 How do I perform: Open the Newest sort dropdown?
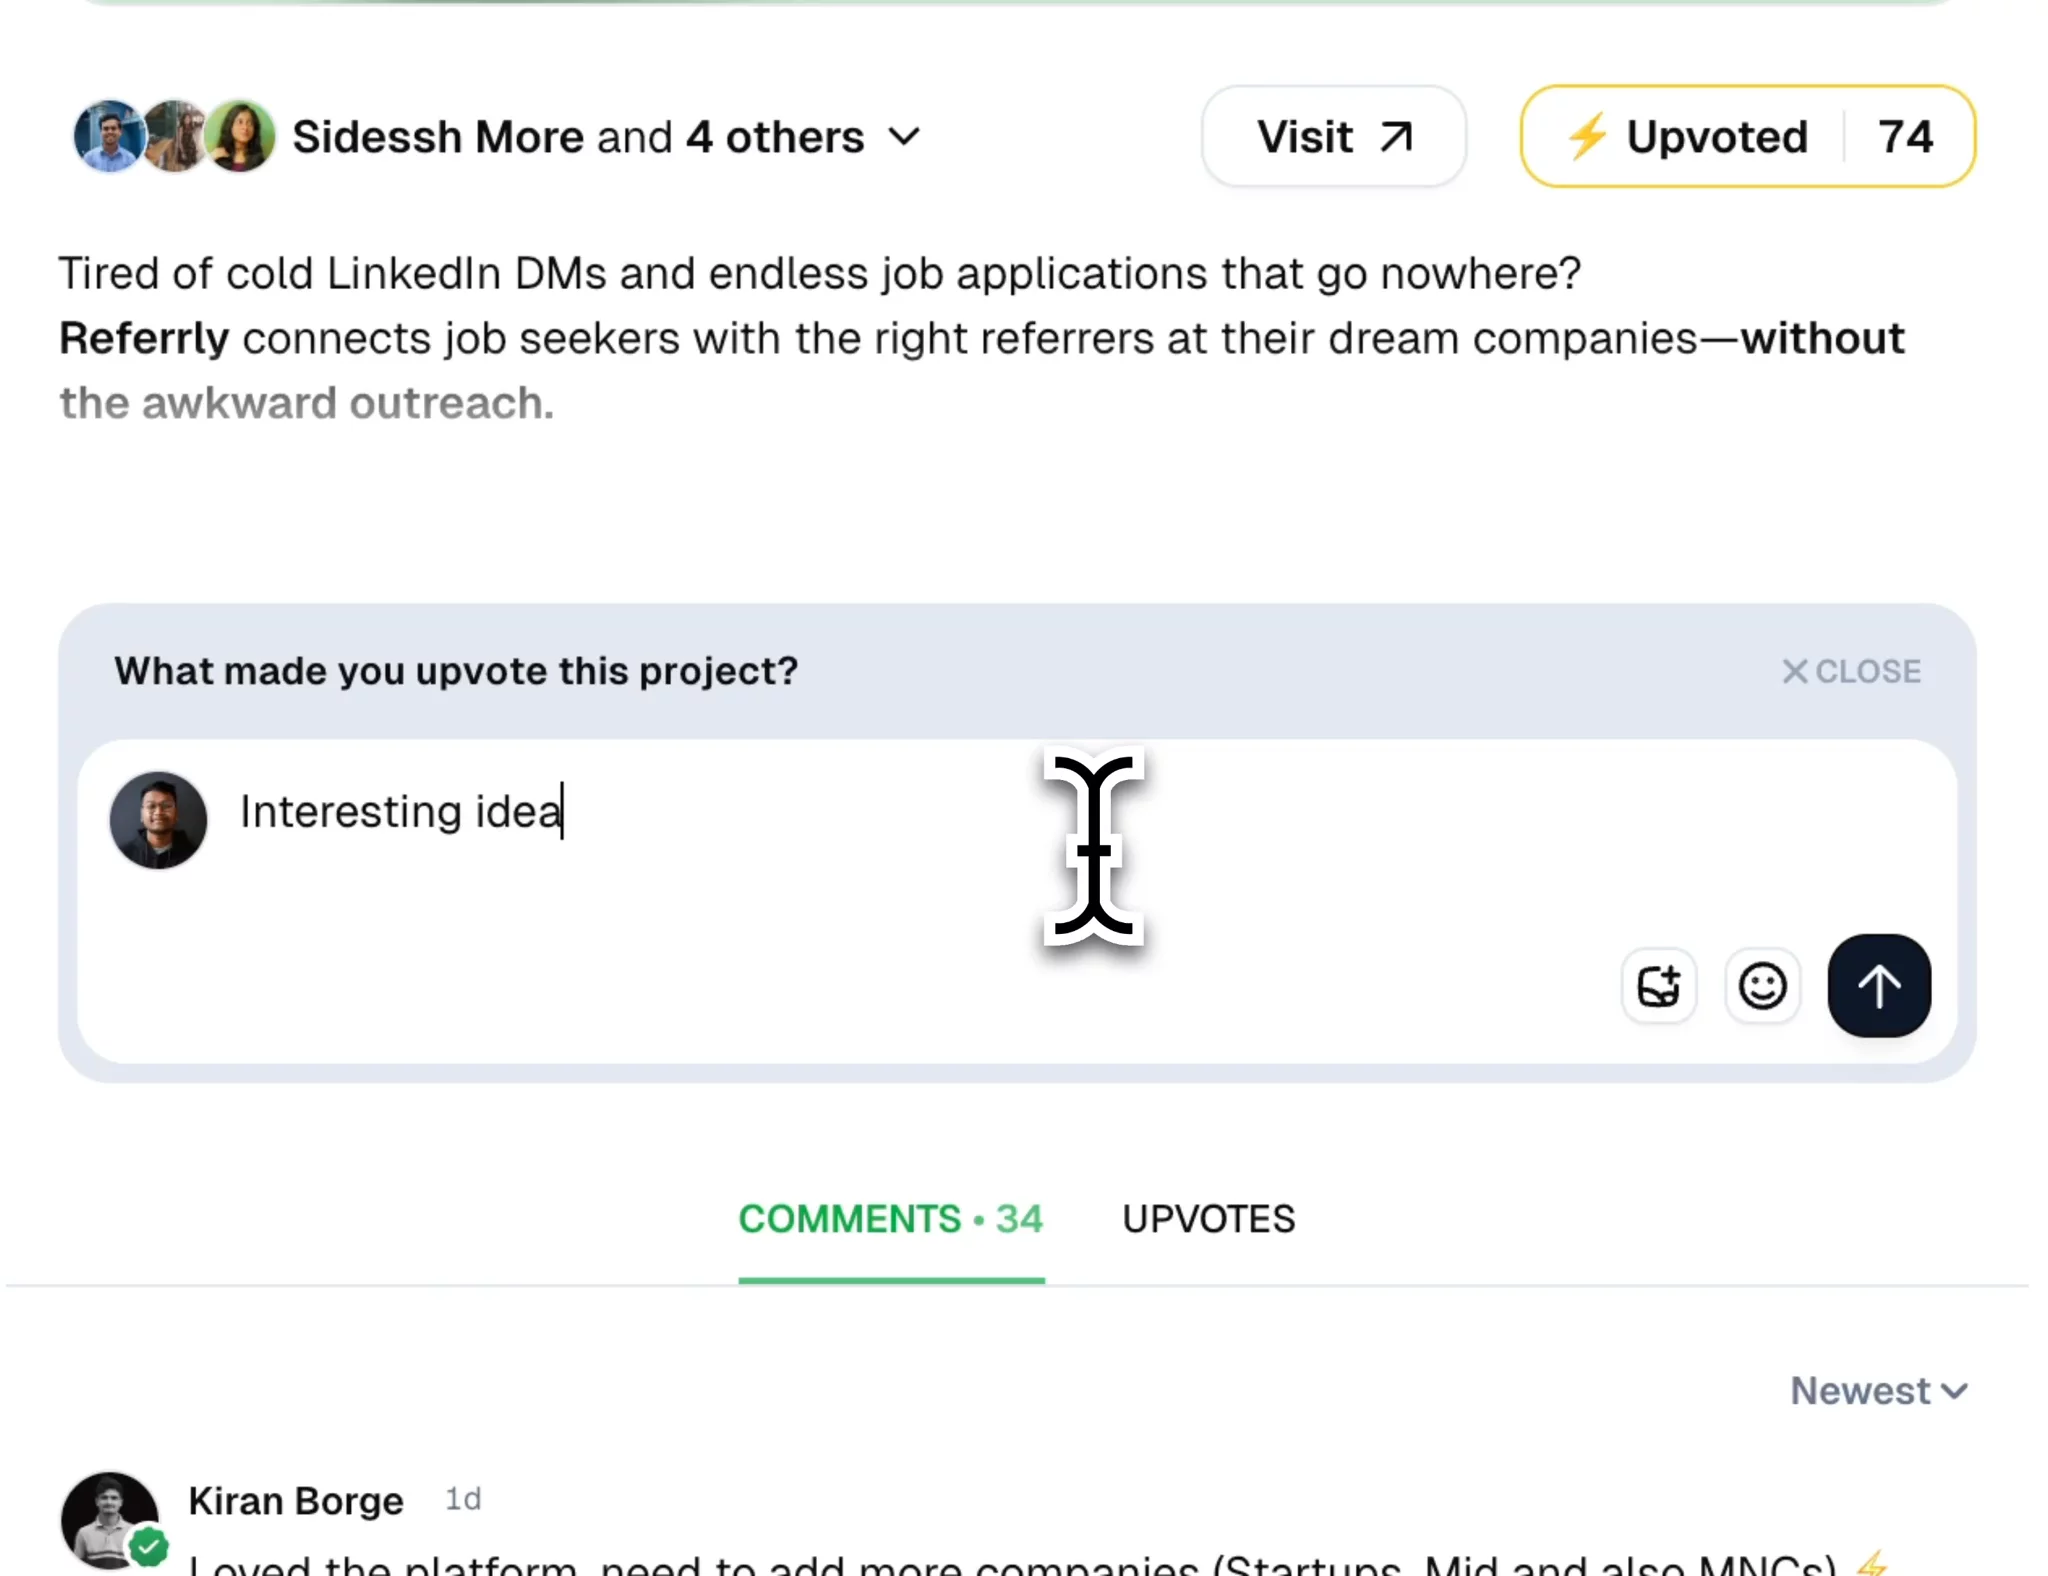[1878, 1391]
